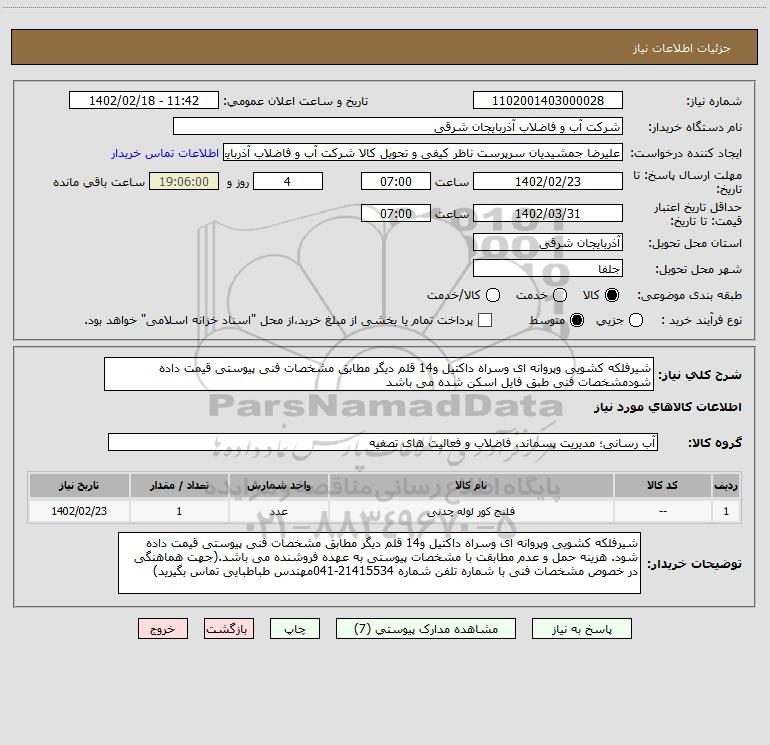Click the delivery city field جلفا

pos(548,269)
